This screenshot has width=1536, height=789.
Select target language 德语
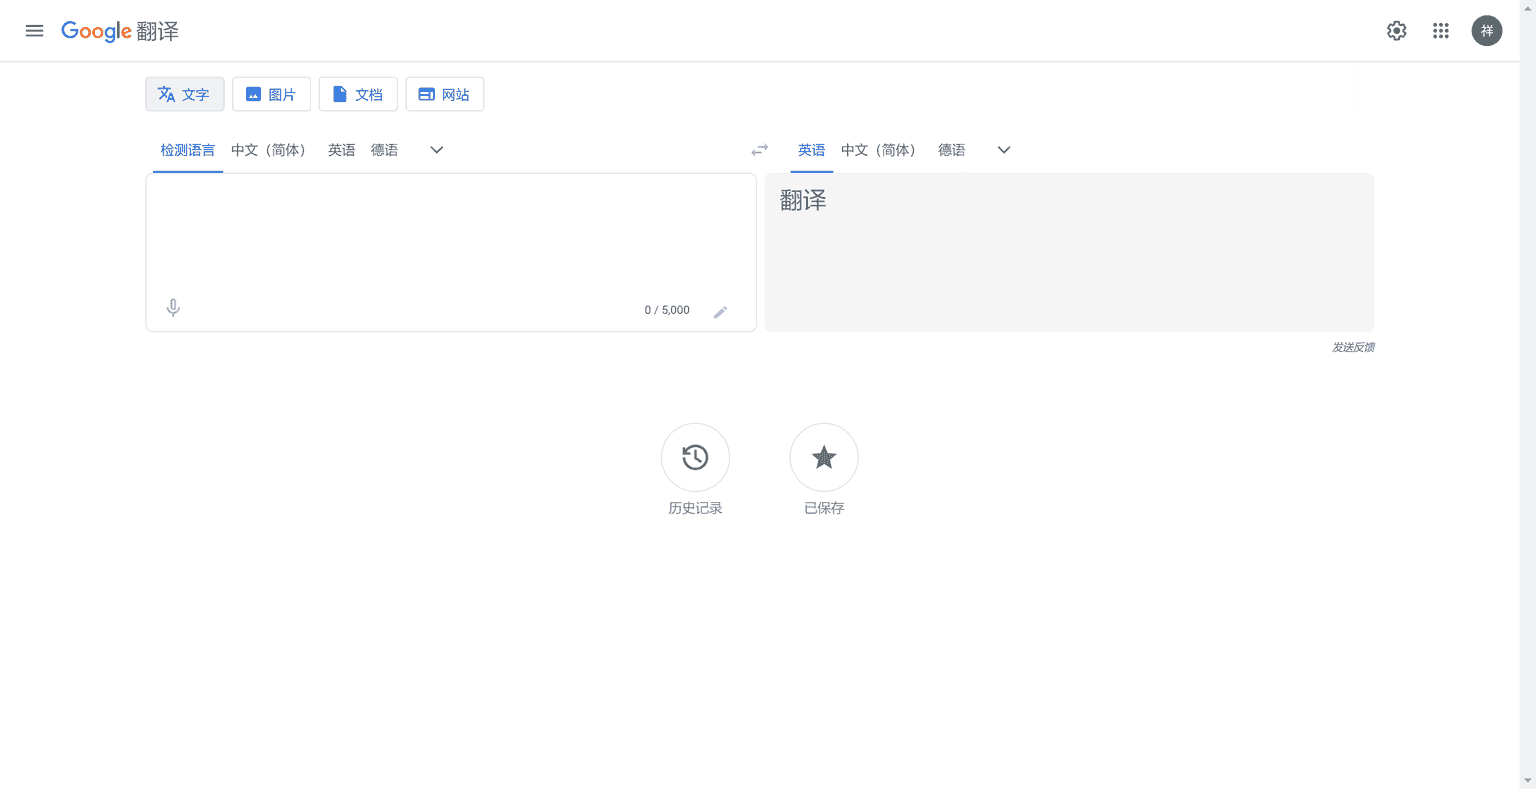coord(952,150)
